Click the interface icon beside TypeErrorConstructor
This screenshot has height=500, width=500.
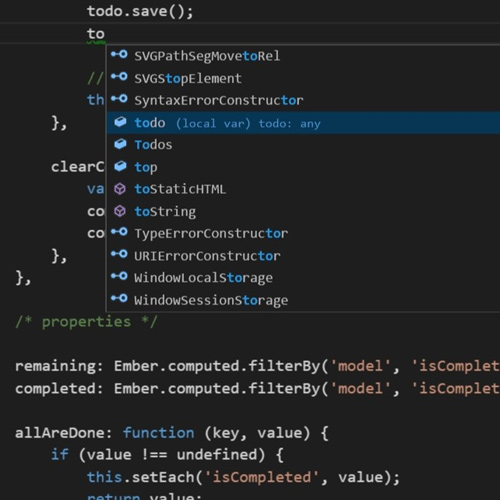pyautogui.click(x=119, y=232)
